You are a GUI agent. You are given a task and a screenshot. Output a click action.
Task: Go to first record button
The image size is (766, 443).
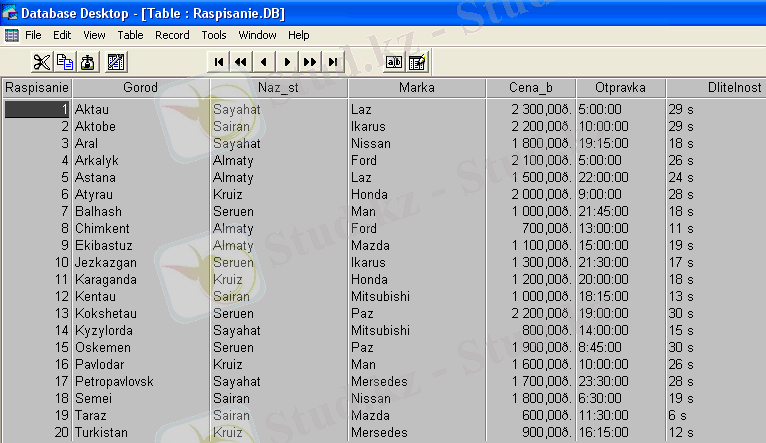click(x=219, y=62)
